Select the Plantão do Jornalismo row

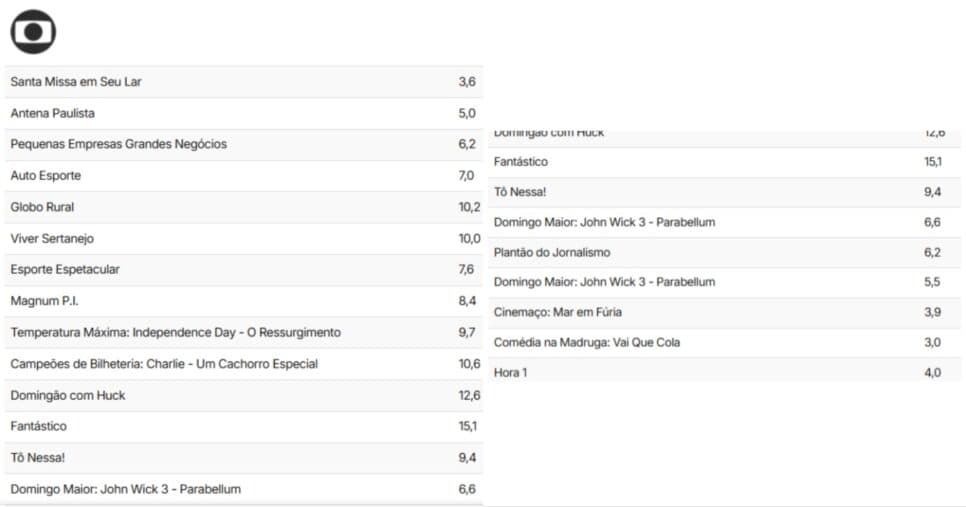click(x=724, y=253)
